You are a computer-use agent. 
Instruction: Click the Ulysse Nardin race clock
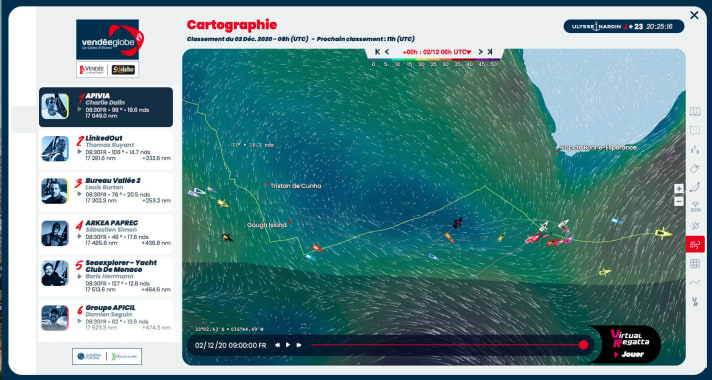(624, 26)
